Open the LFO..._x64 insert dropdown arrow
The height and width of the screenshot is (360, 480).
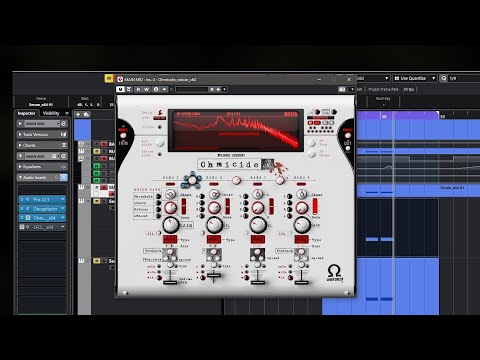click(62, 227)
